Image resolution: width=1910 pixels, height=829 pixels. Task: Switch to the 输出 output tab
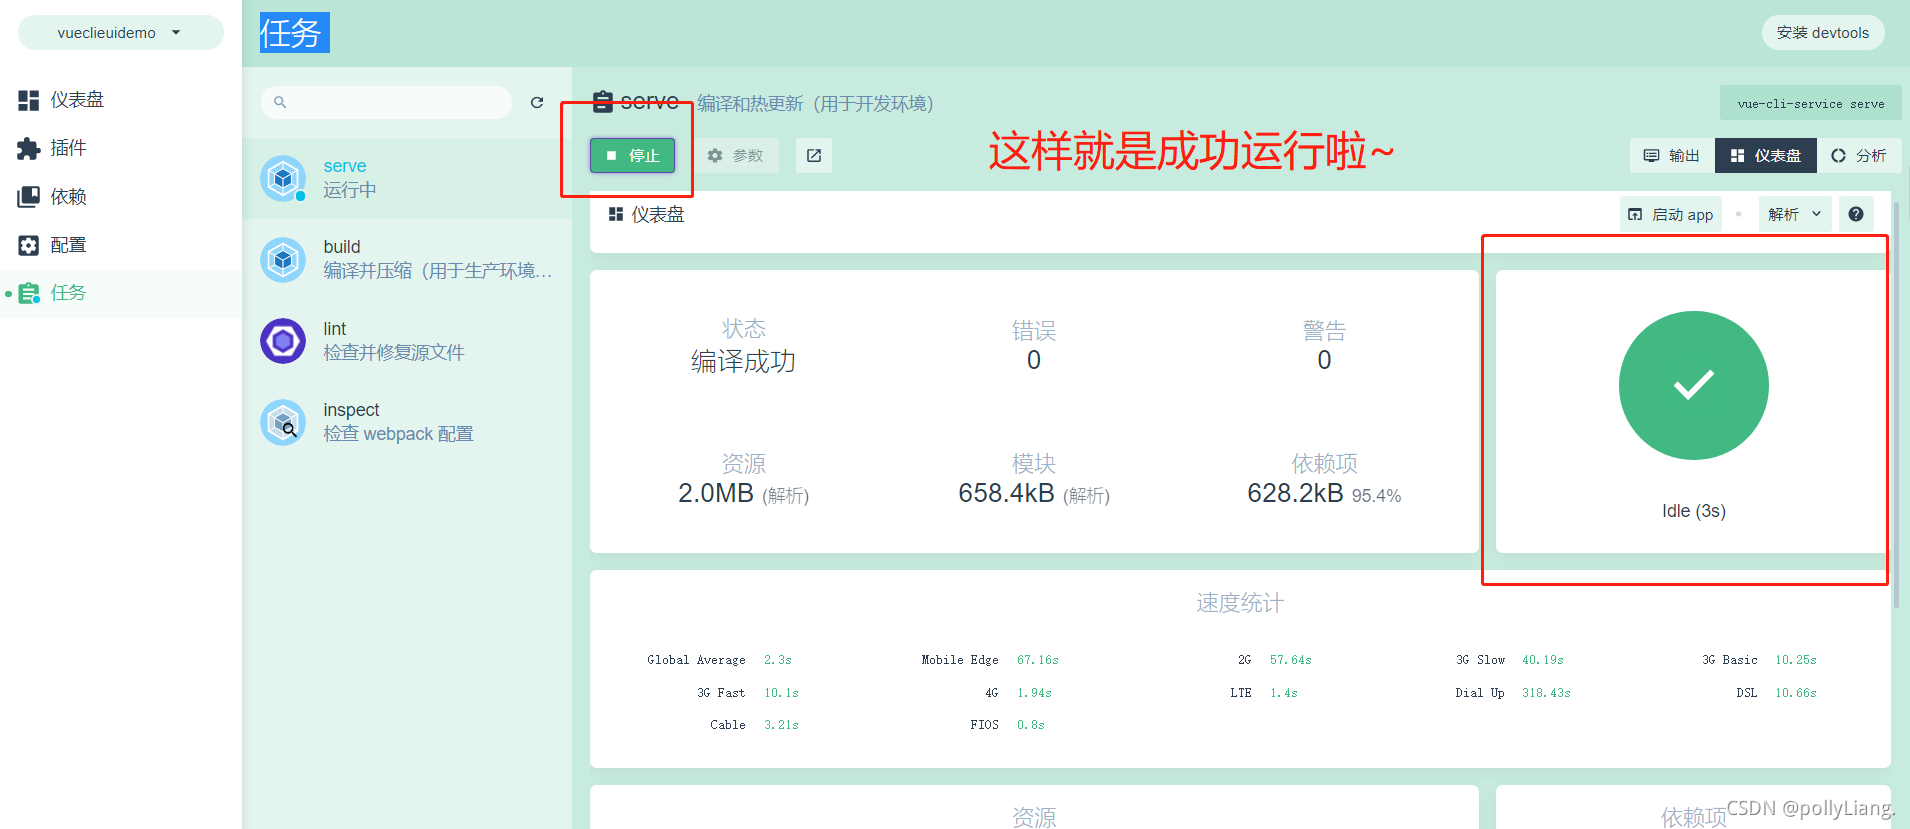tap(1672, 156)
